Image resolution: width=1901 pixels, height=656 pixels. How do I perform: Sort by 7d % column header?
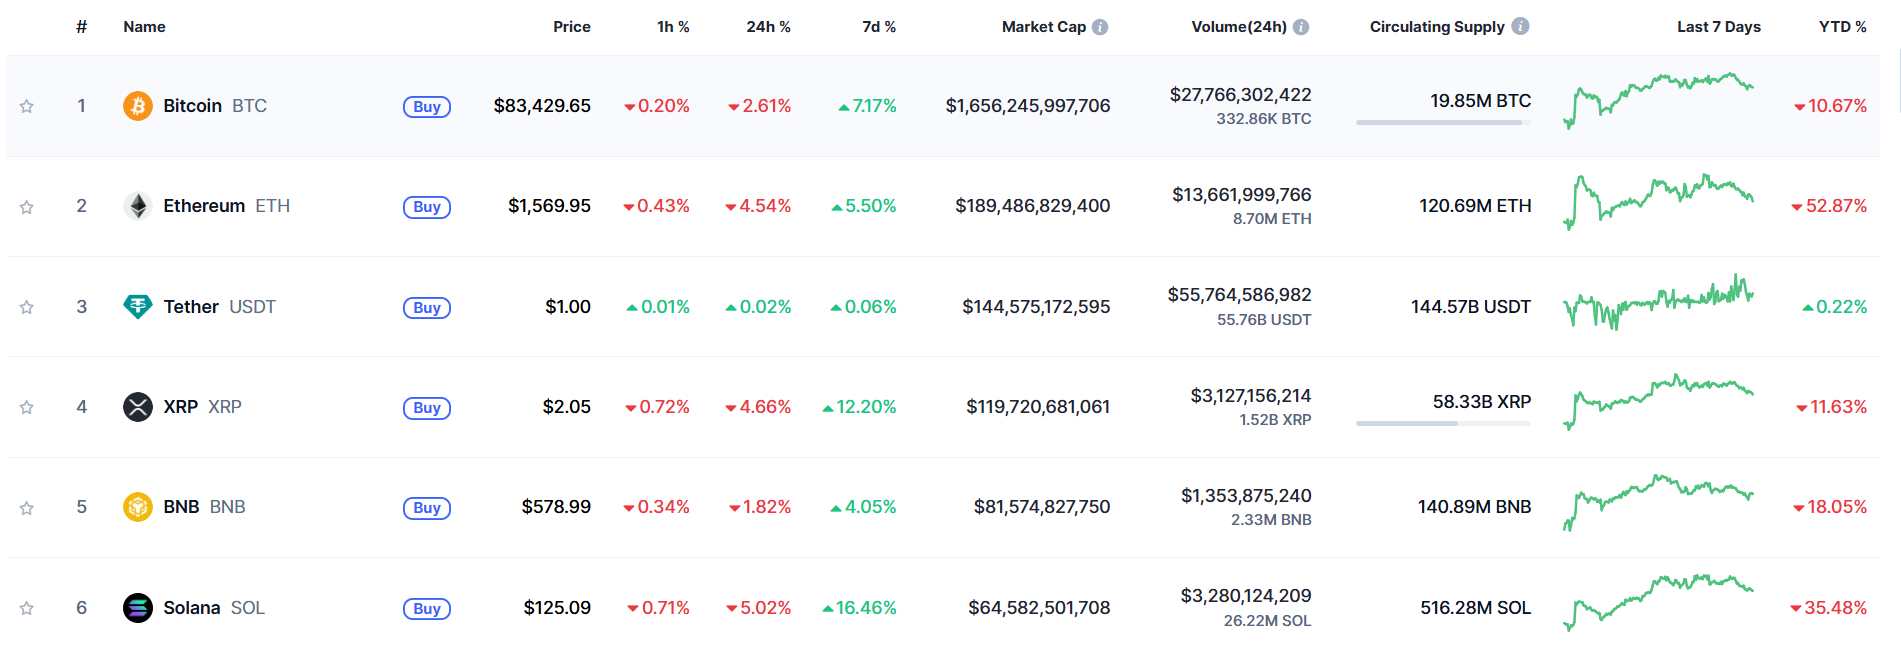tap(879, 27)
